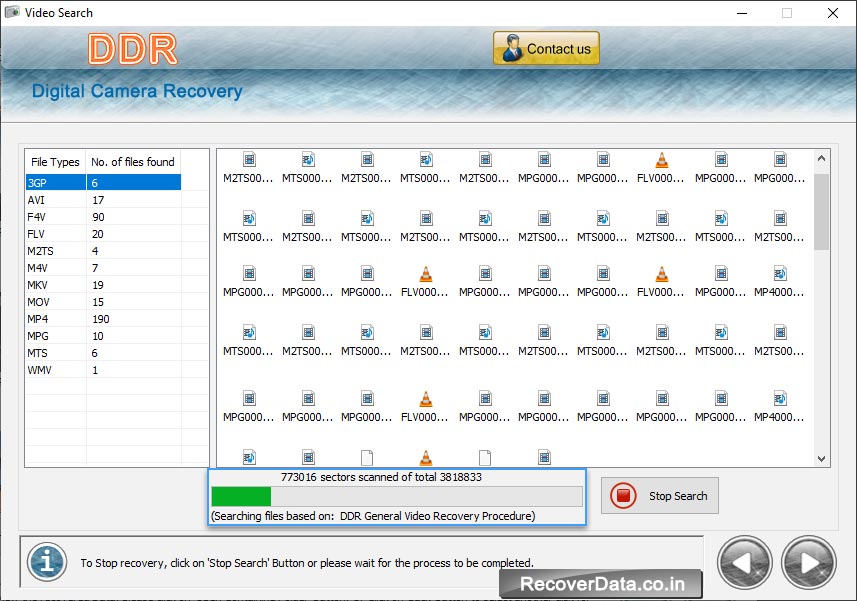Select the MOV file type row
857x601 pixels.
pyautogui.click(x=103, y=302)
